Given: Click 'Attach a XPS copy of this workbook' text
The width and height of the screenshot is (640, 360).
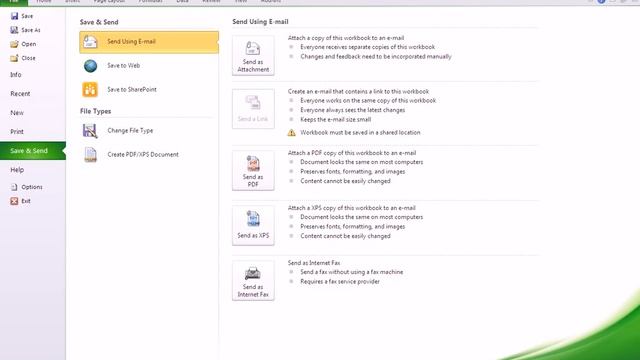Looking at the screenshot, I should point(351,208).
